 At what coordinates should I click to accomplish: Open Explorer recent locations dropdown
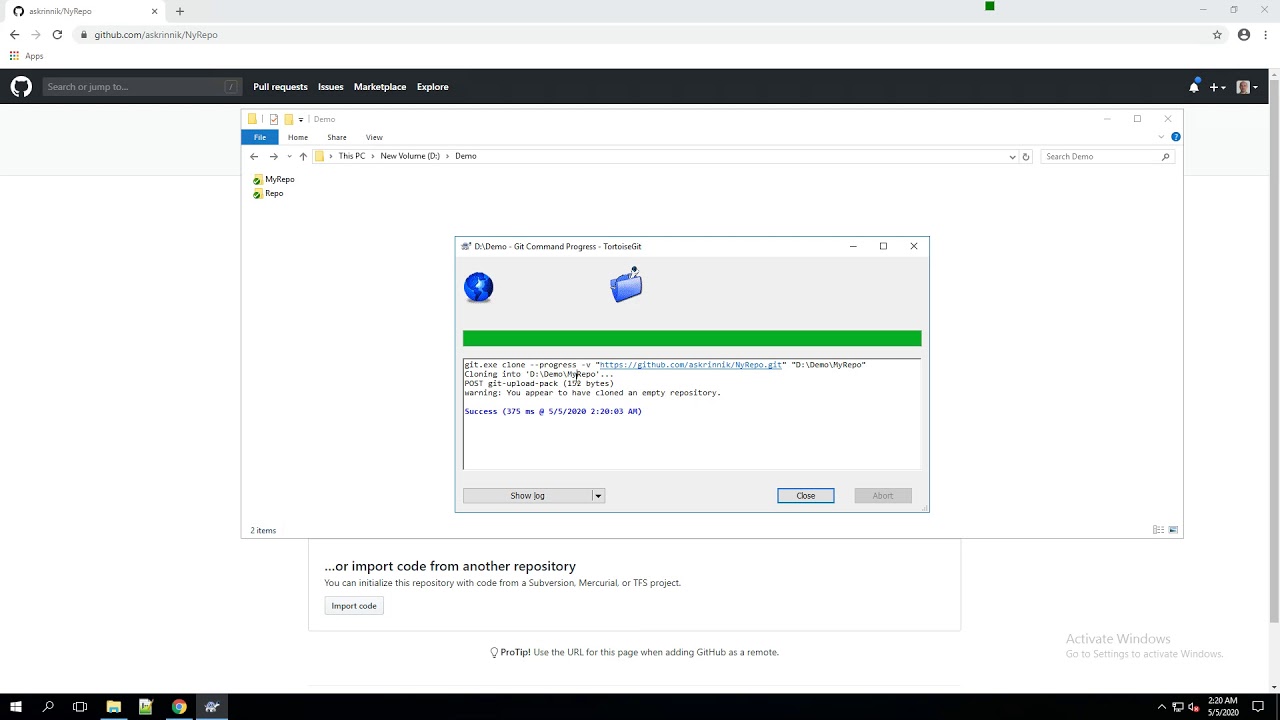click(289, 157)
